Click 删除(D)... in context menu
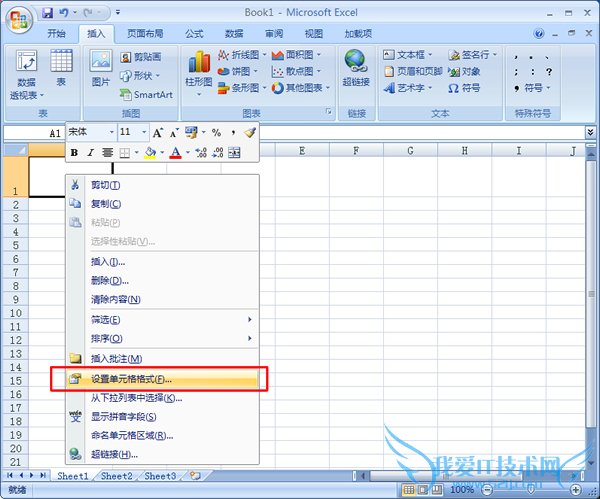 pyautogui.click(x=163, y=280)
